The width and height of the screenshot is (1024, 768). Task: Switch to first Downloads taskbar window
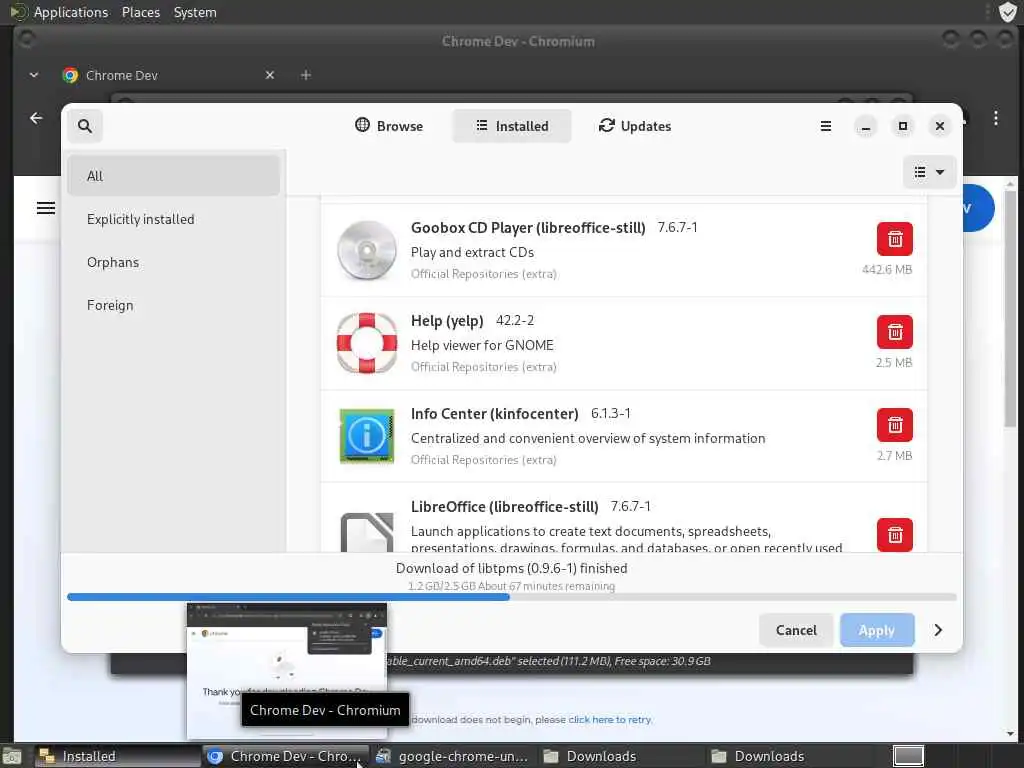pyautogui.click(x=621, y=756)
